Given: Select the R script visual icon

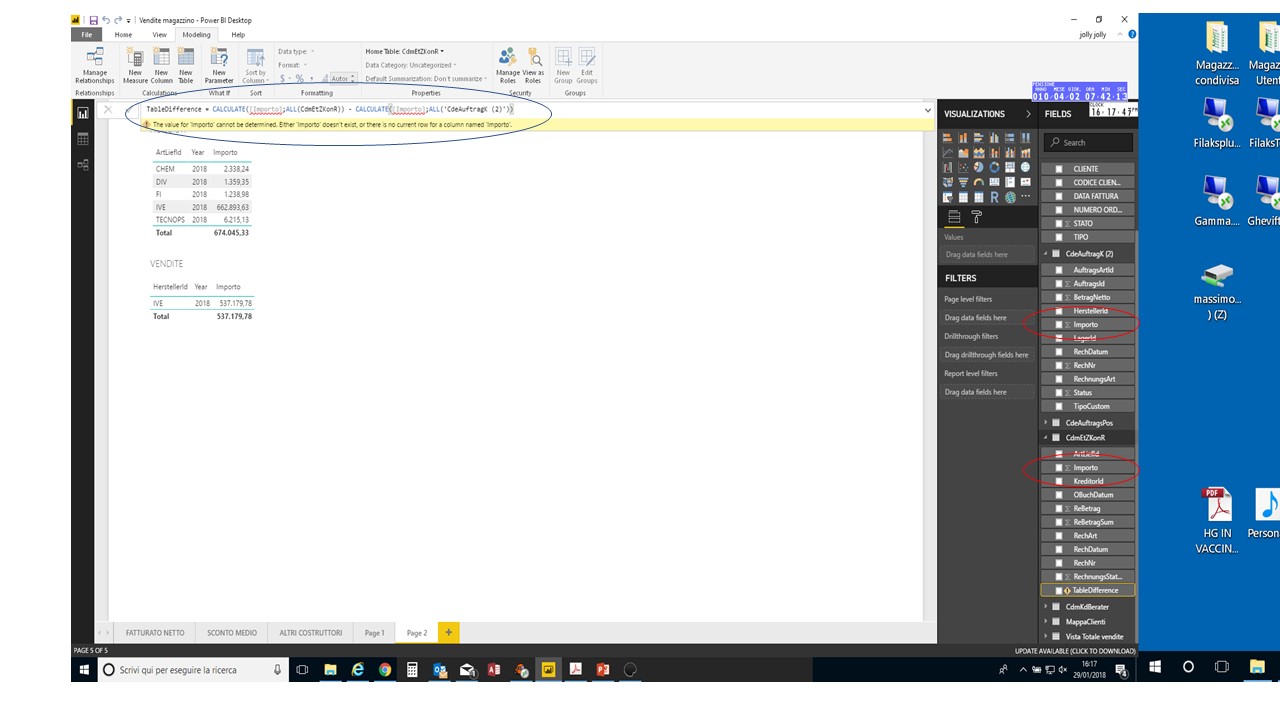Looking at the screenshot, I should (994, 197).
